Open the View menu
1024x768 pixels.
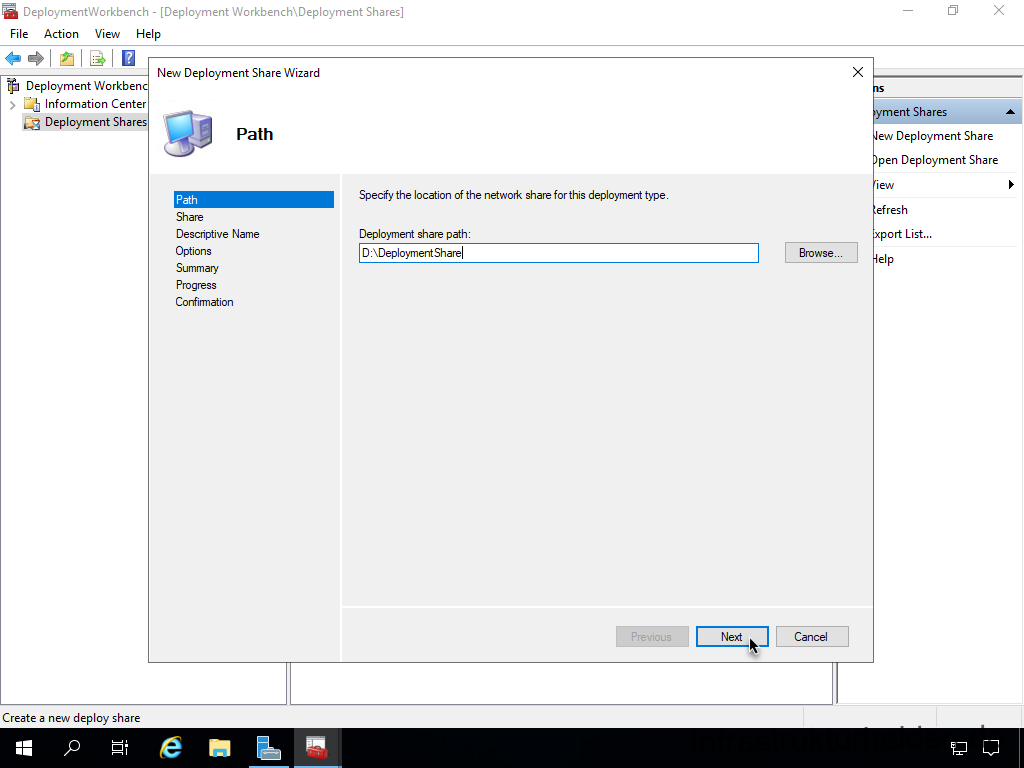click(x=107, y=34)
